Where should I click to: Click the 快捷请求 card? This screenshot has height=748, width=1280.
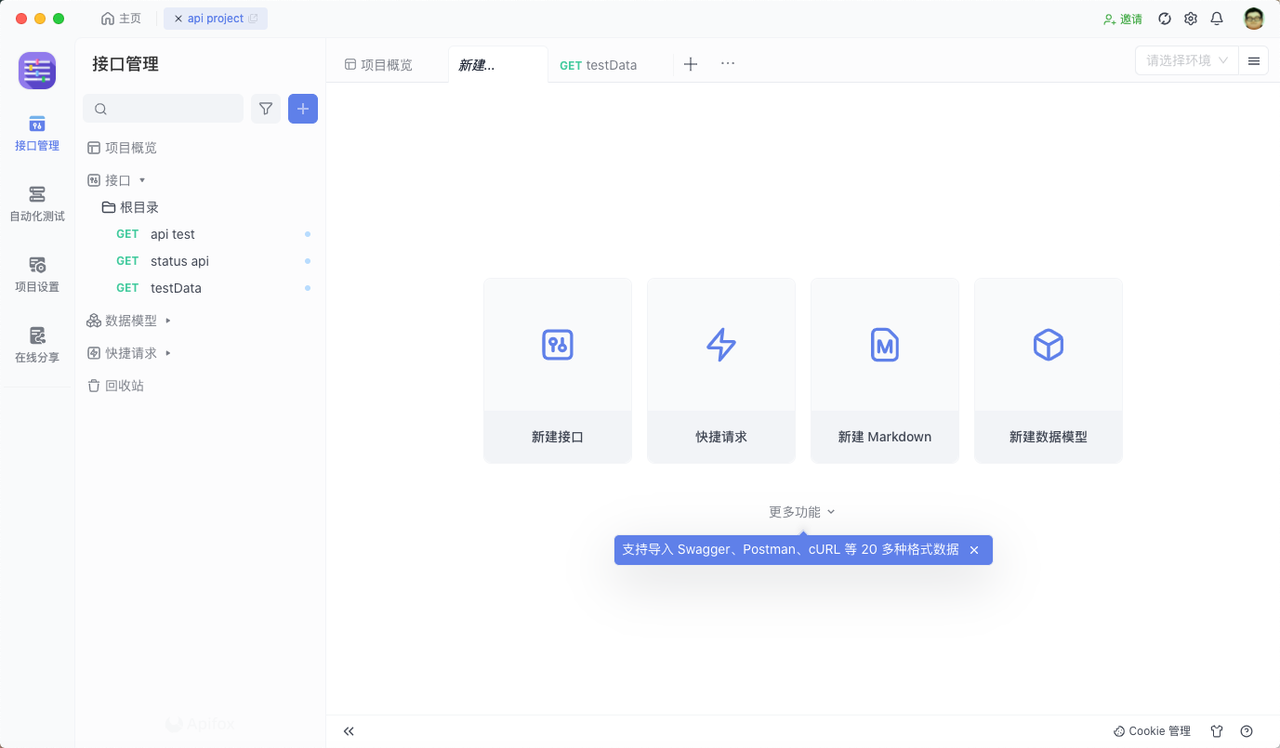[x=721, y=371]
